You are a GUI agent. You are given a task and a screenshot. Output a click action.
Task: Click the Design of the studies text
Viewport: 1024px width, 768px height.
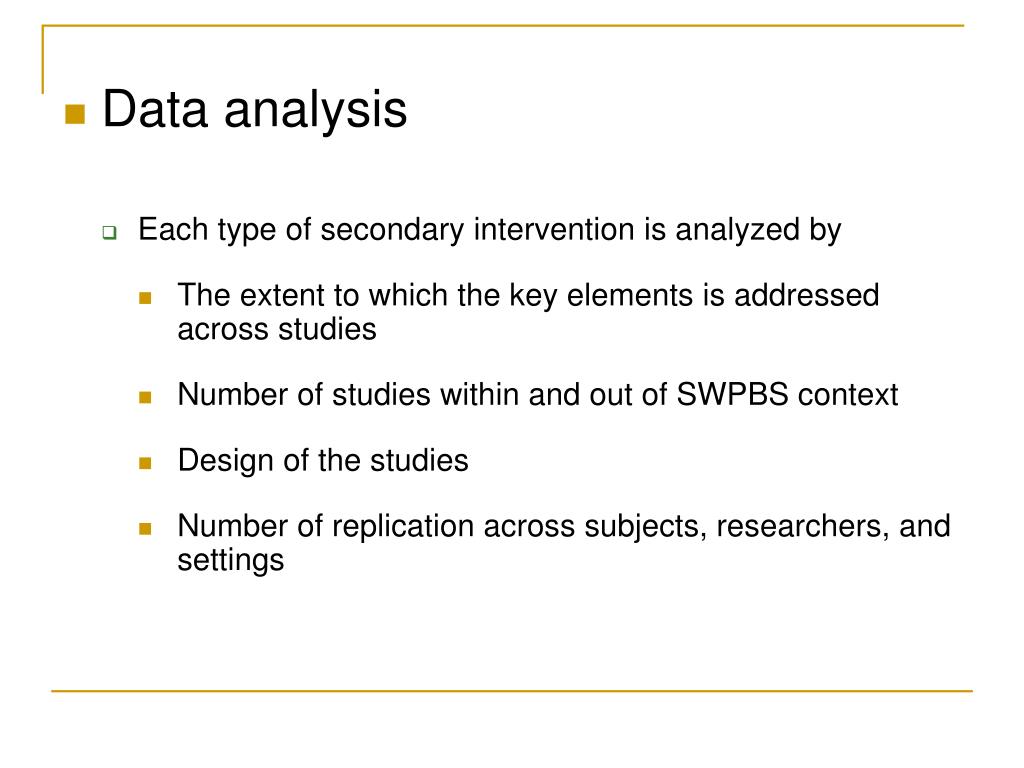(x=323, y=460)
